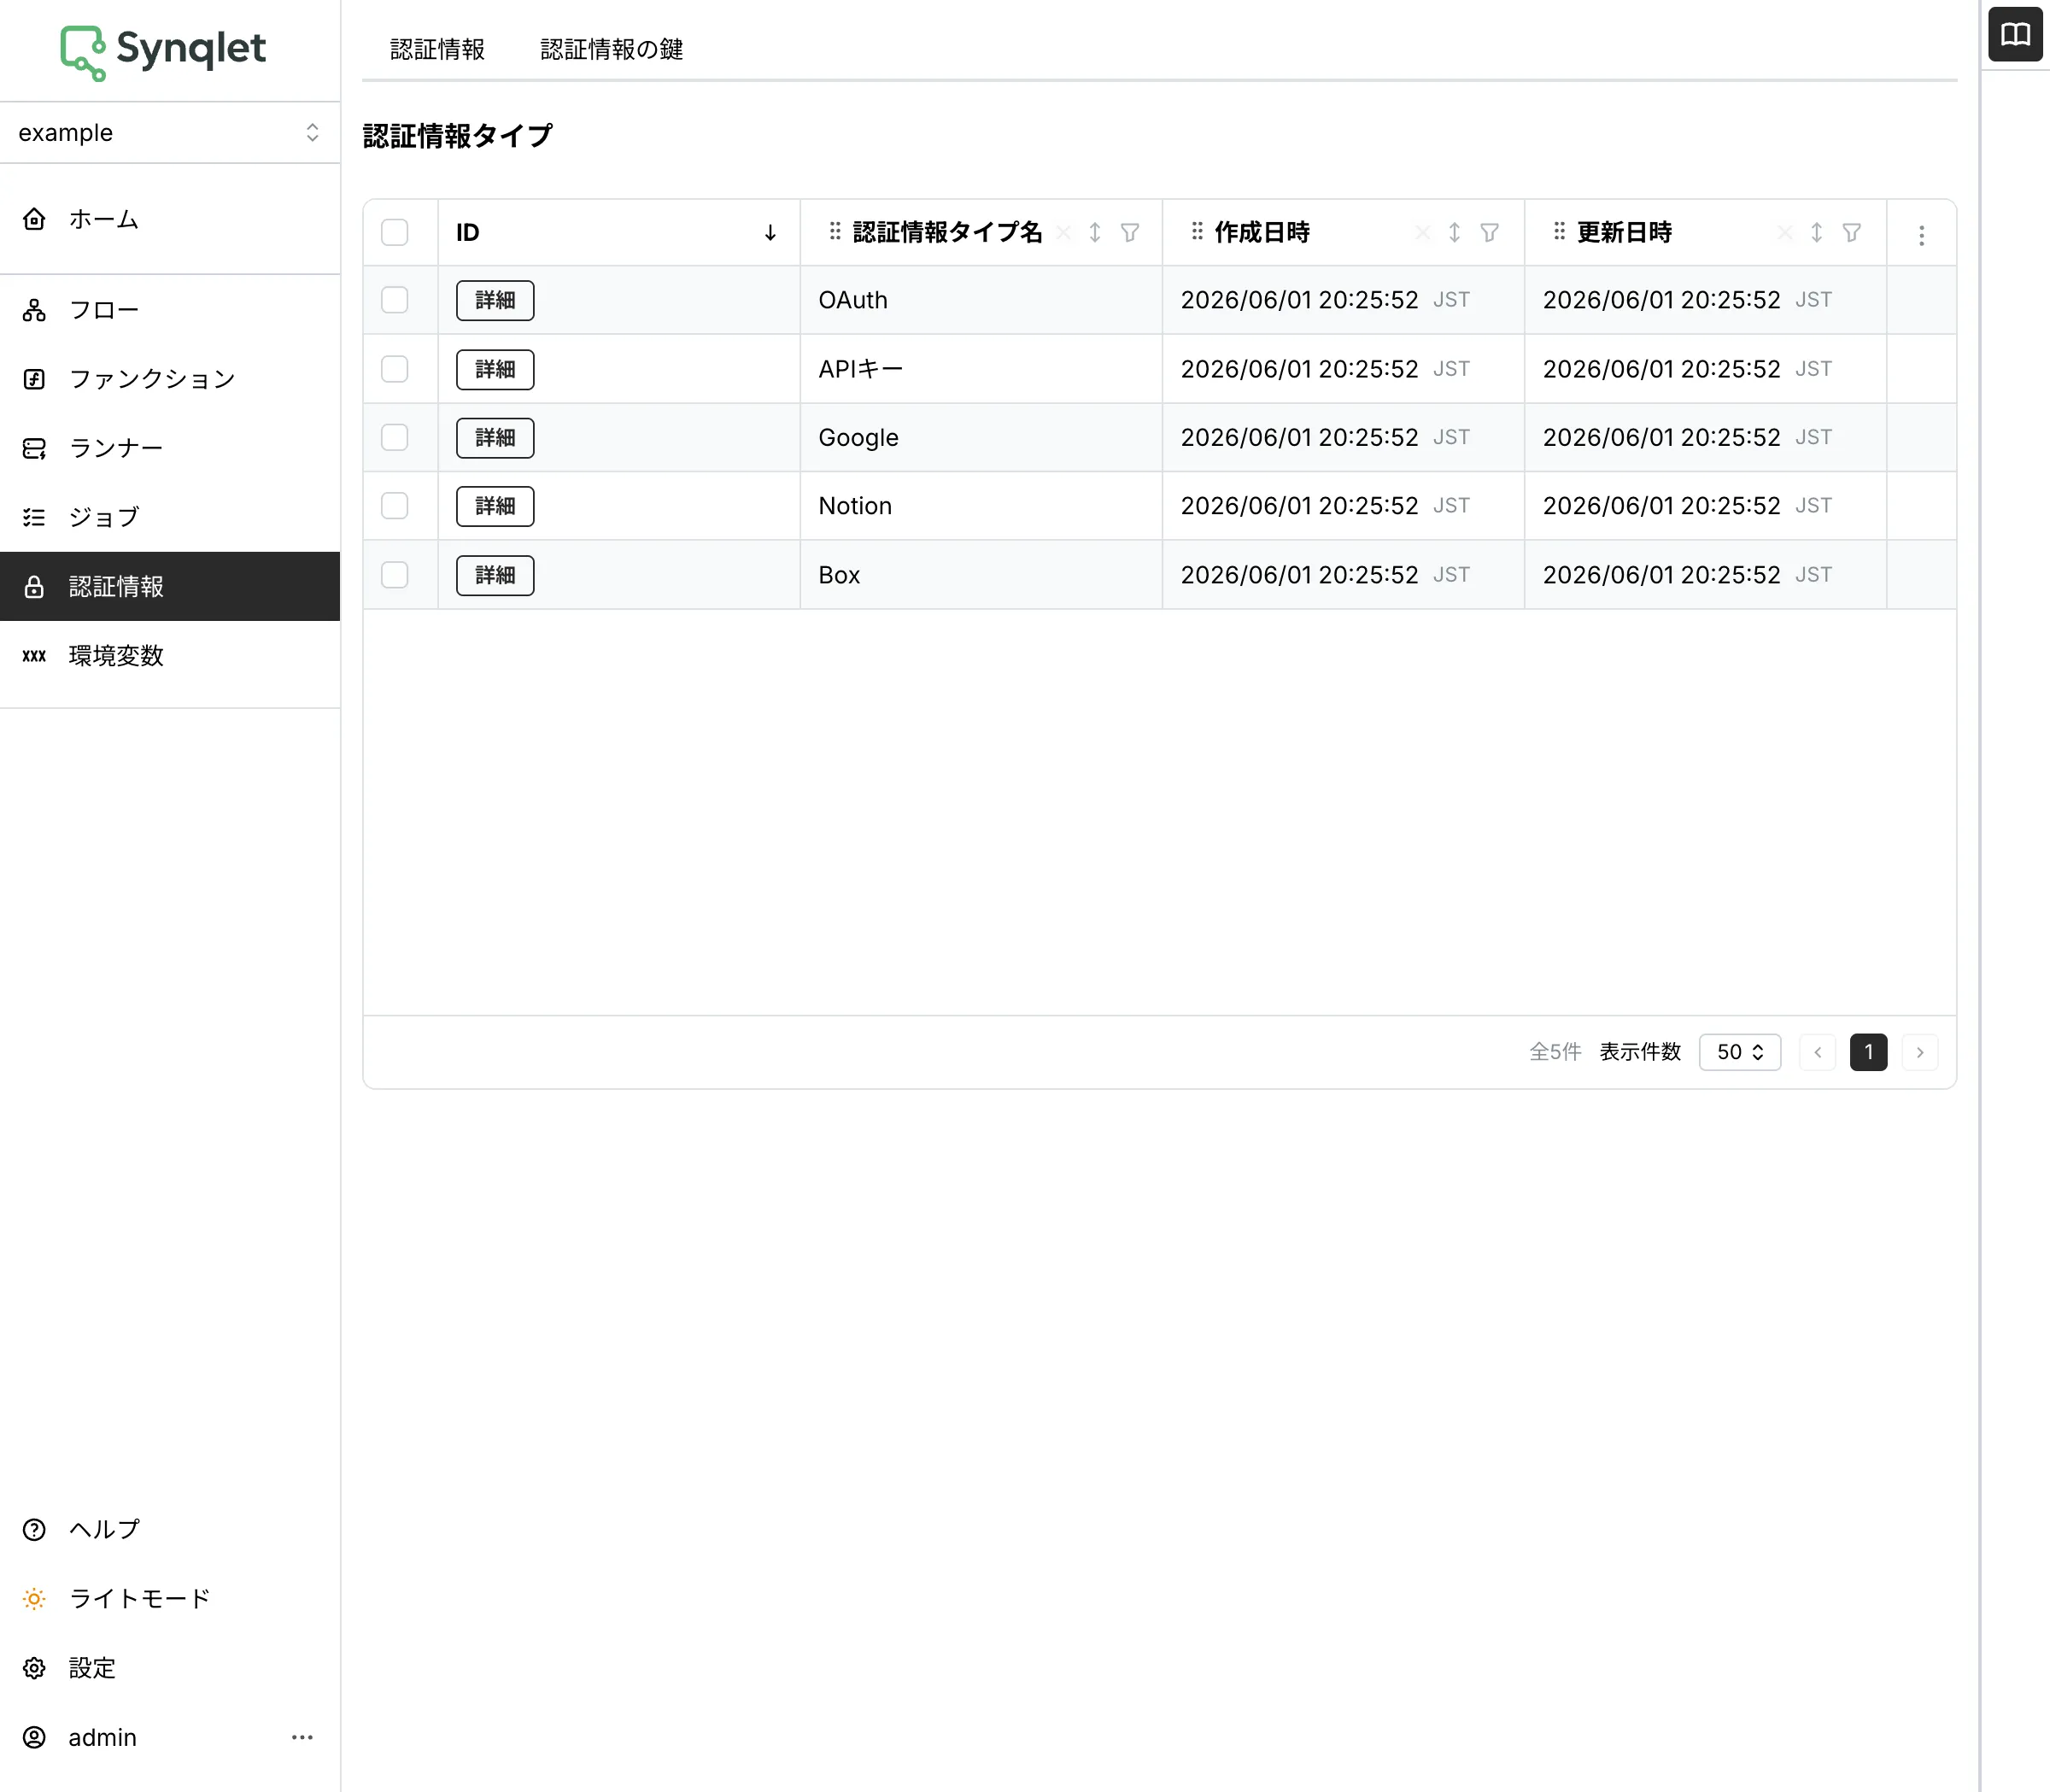
Task: Check the Google row checkbox
Action: [x=395, y=437]
